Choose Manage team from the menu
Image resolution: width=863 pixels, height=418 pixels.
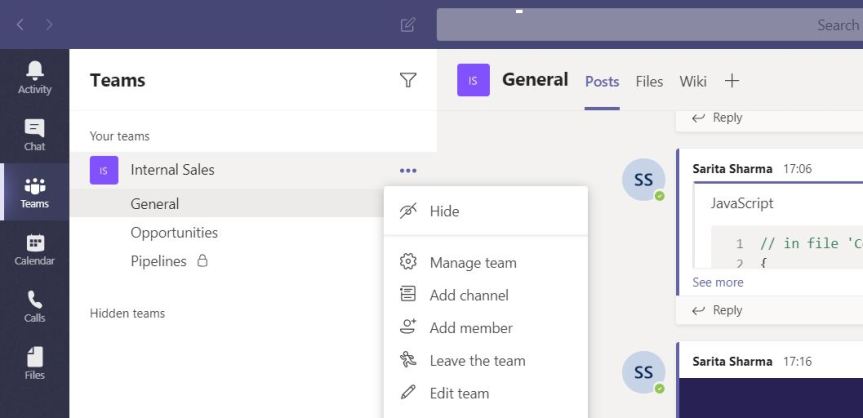click(472, 263)
